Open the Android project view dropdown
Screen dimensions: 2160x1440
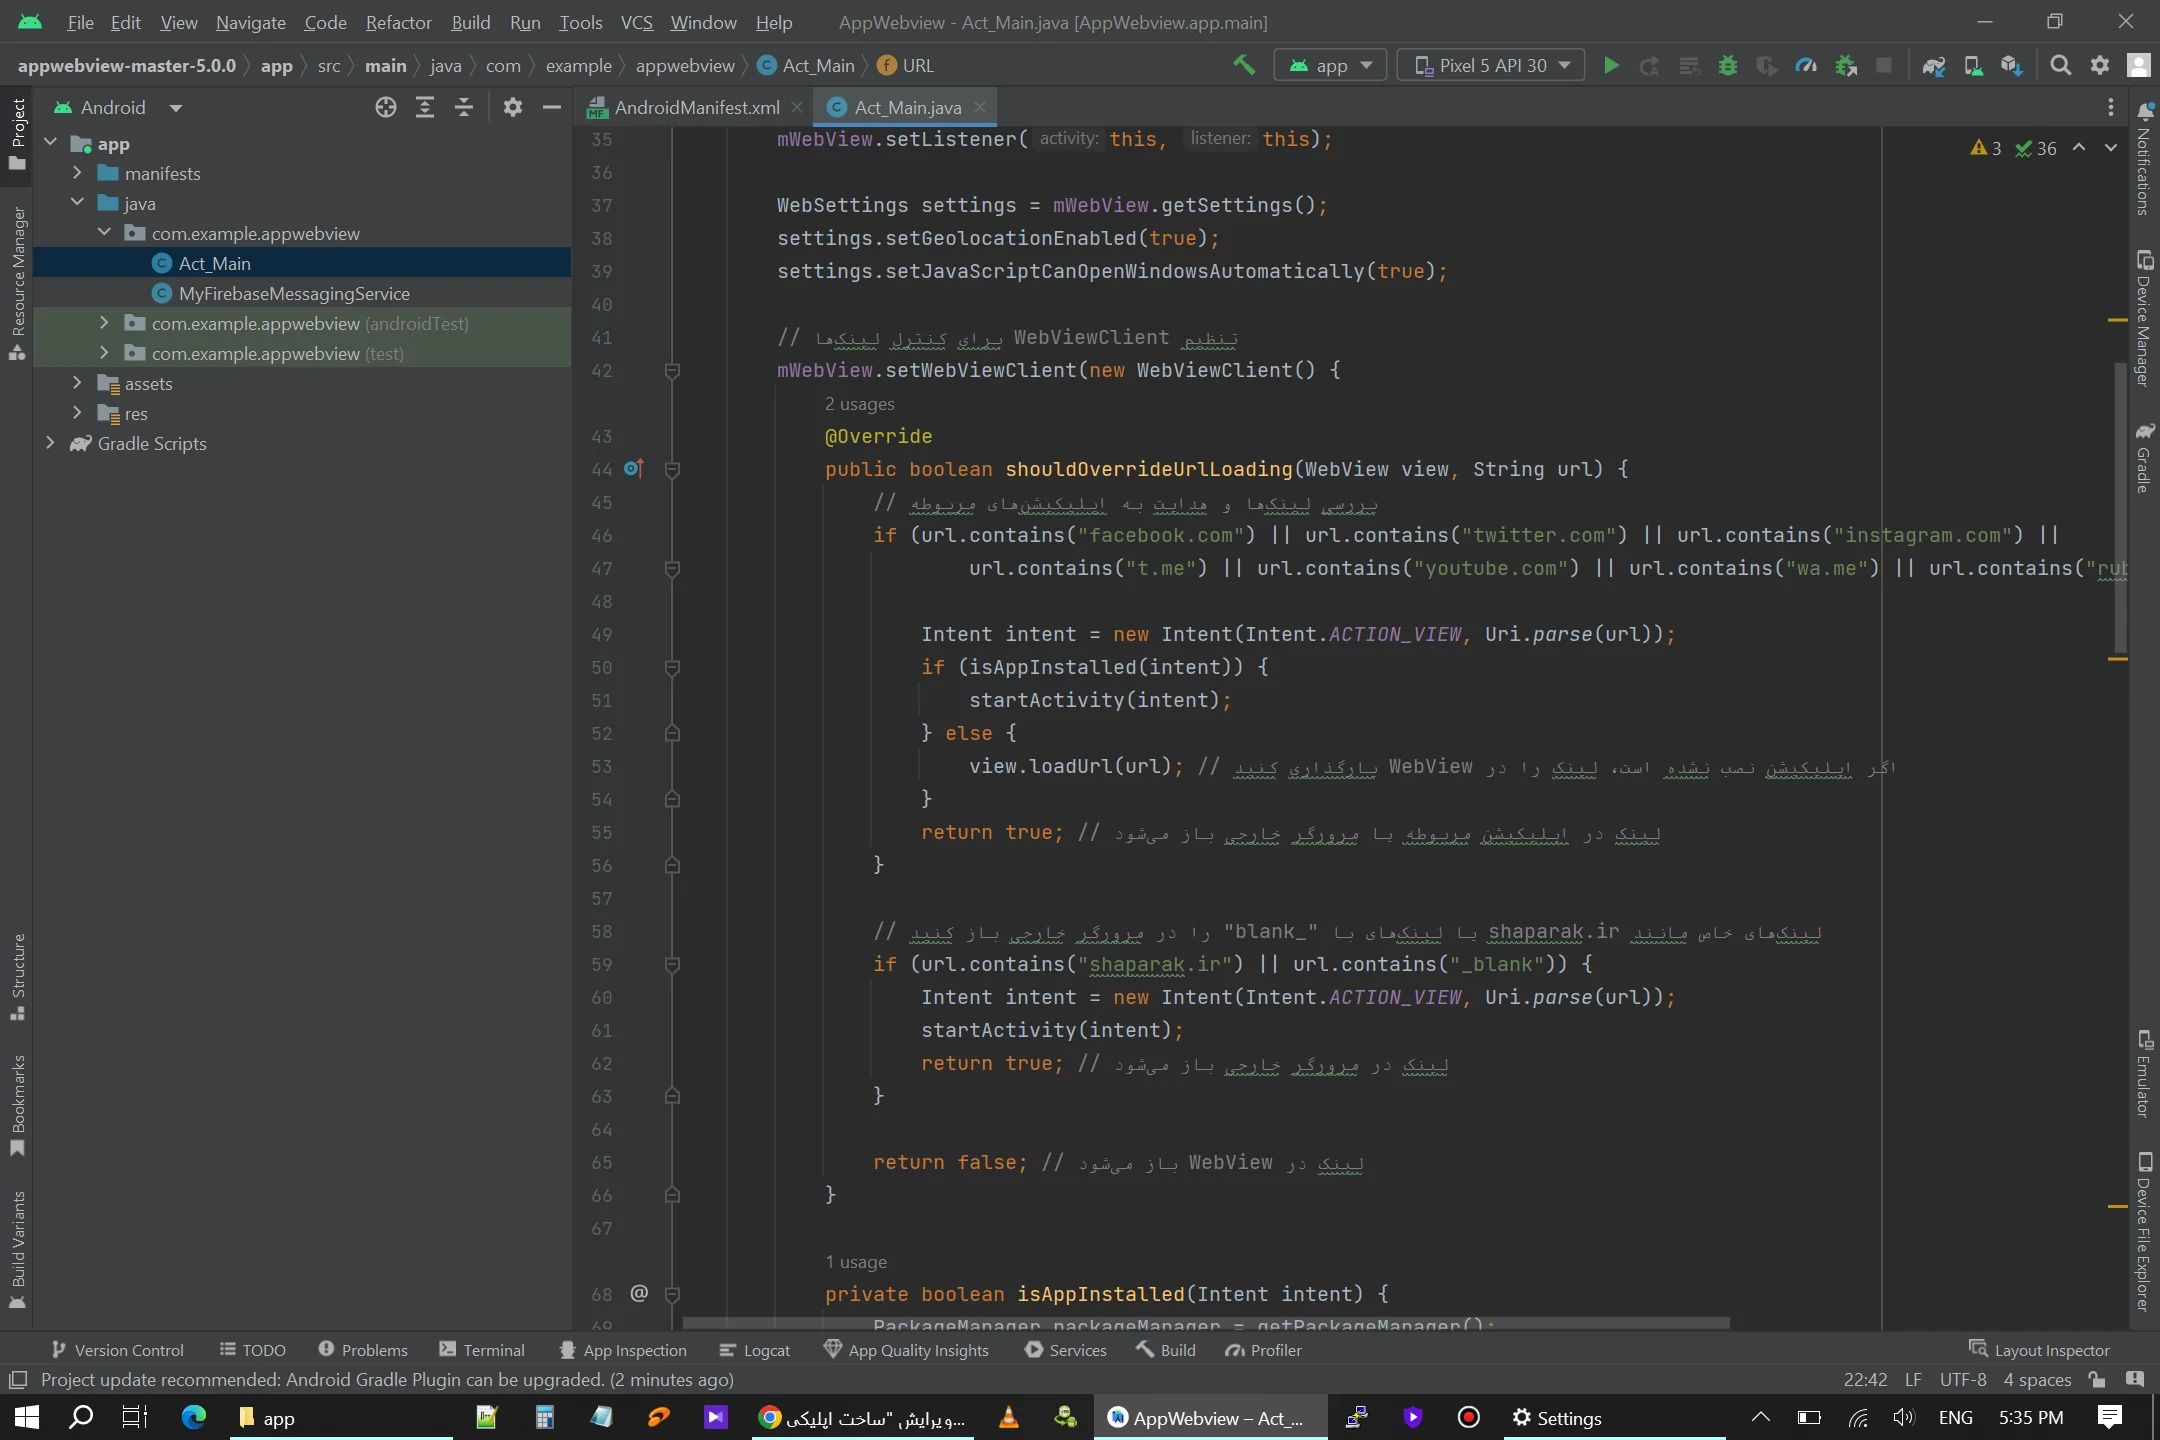(x=118, y=107)
